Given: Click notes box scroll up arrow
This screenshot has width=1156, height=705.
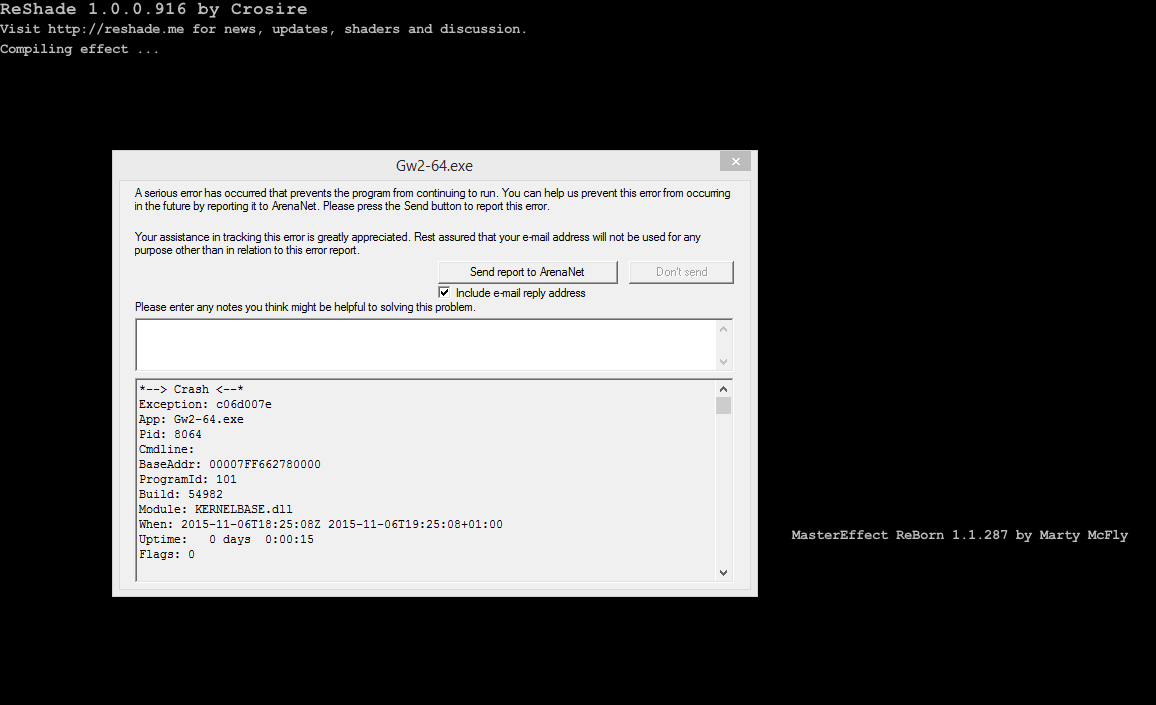Looking at the screenshot, I should point(723,329).
